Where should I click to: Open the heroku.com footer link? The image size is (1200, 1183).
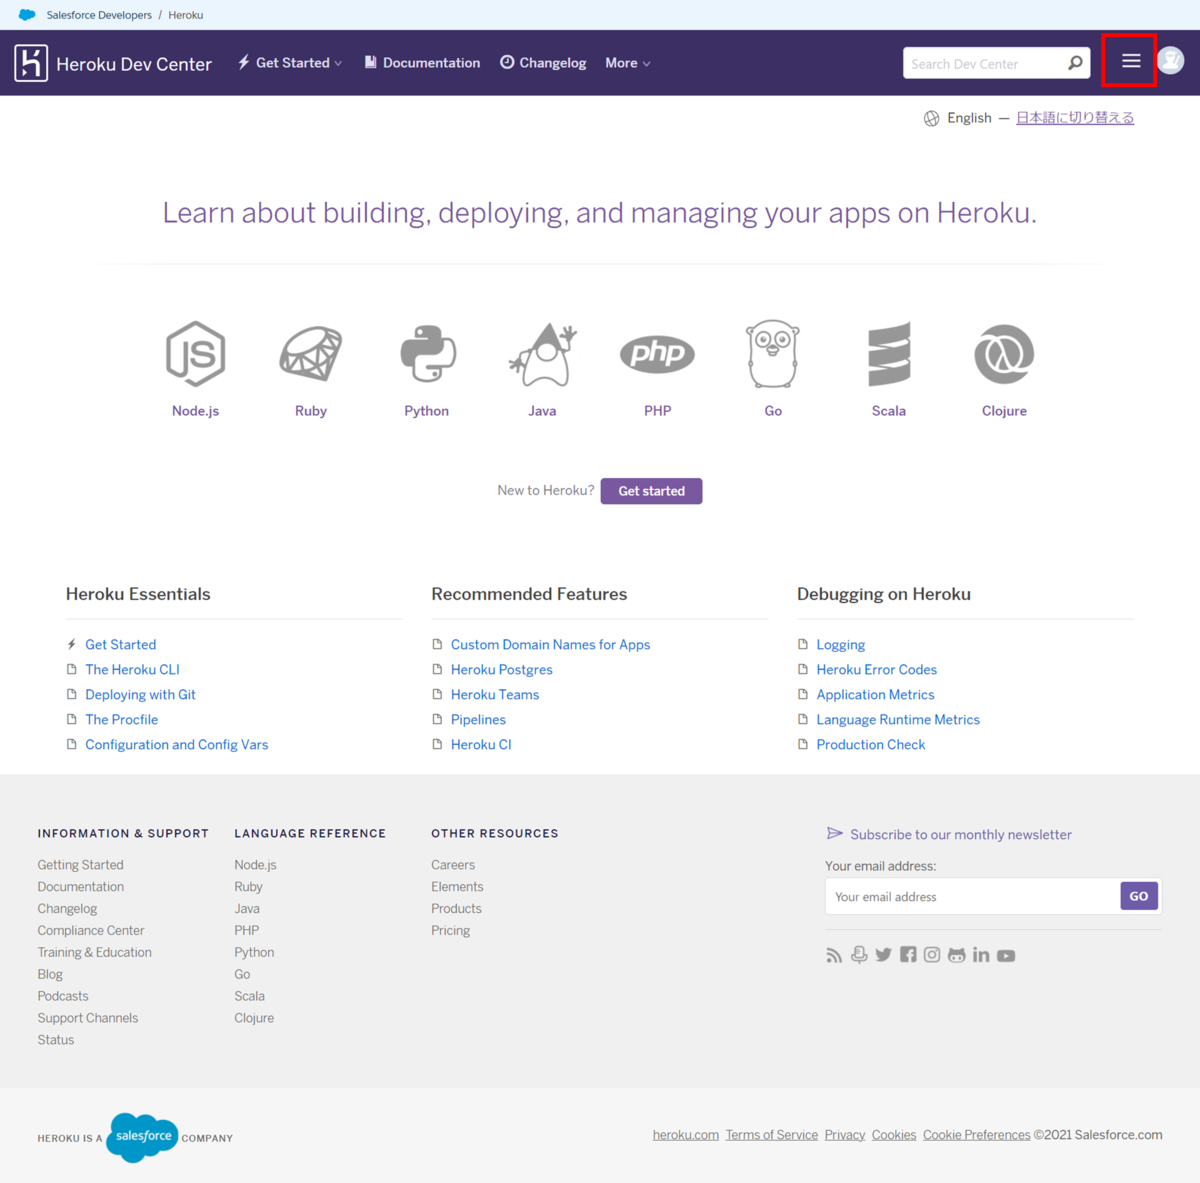[x=686, y=1135]
